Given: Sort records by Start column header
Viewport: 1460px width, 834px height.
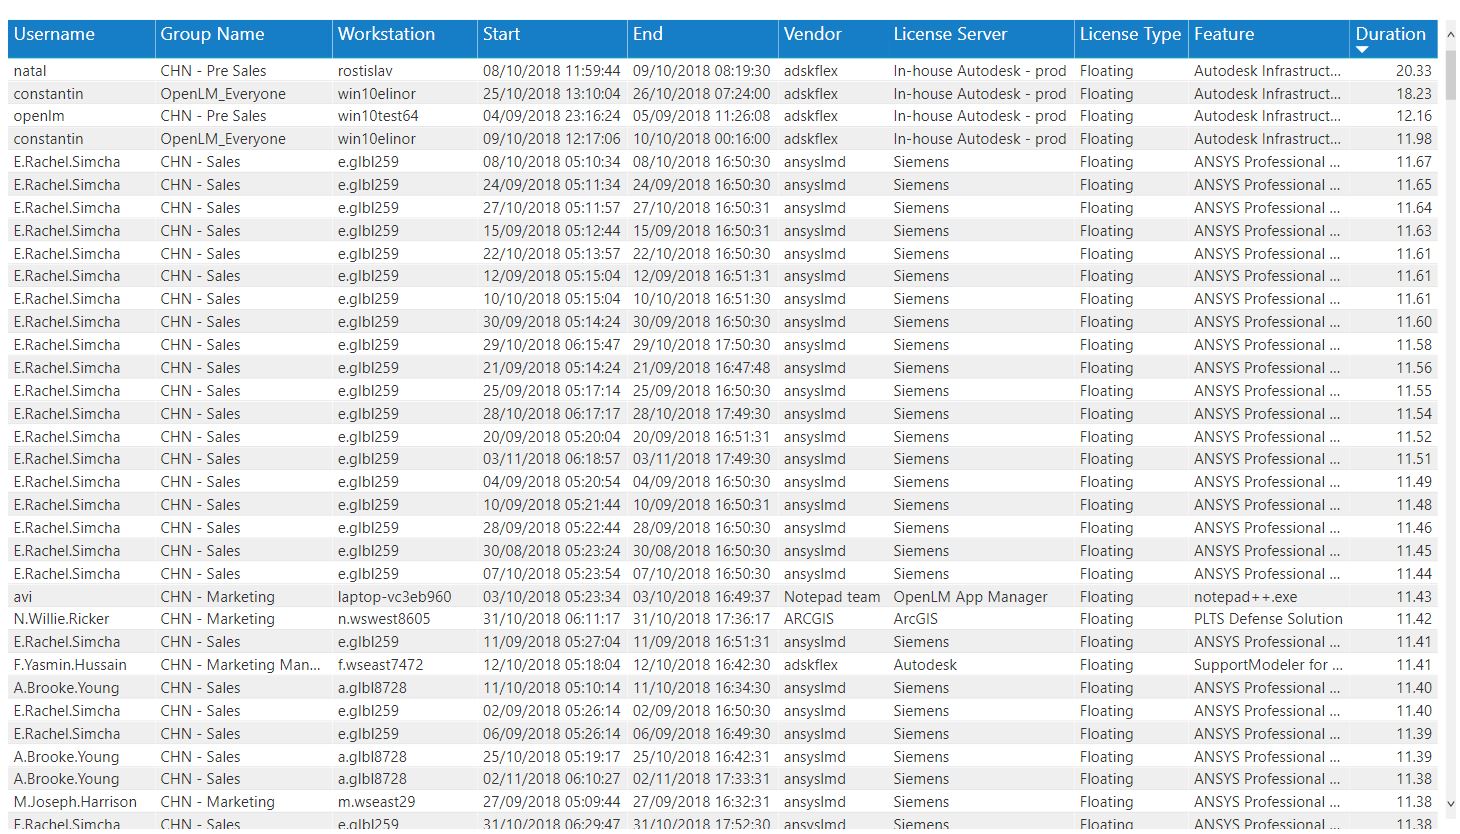Looking at the screenshot, I should tap(501, 34).
